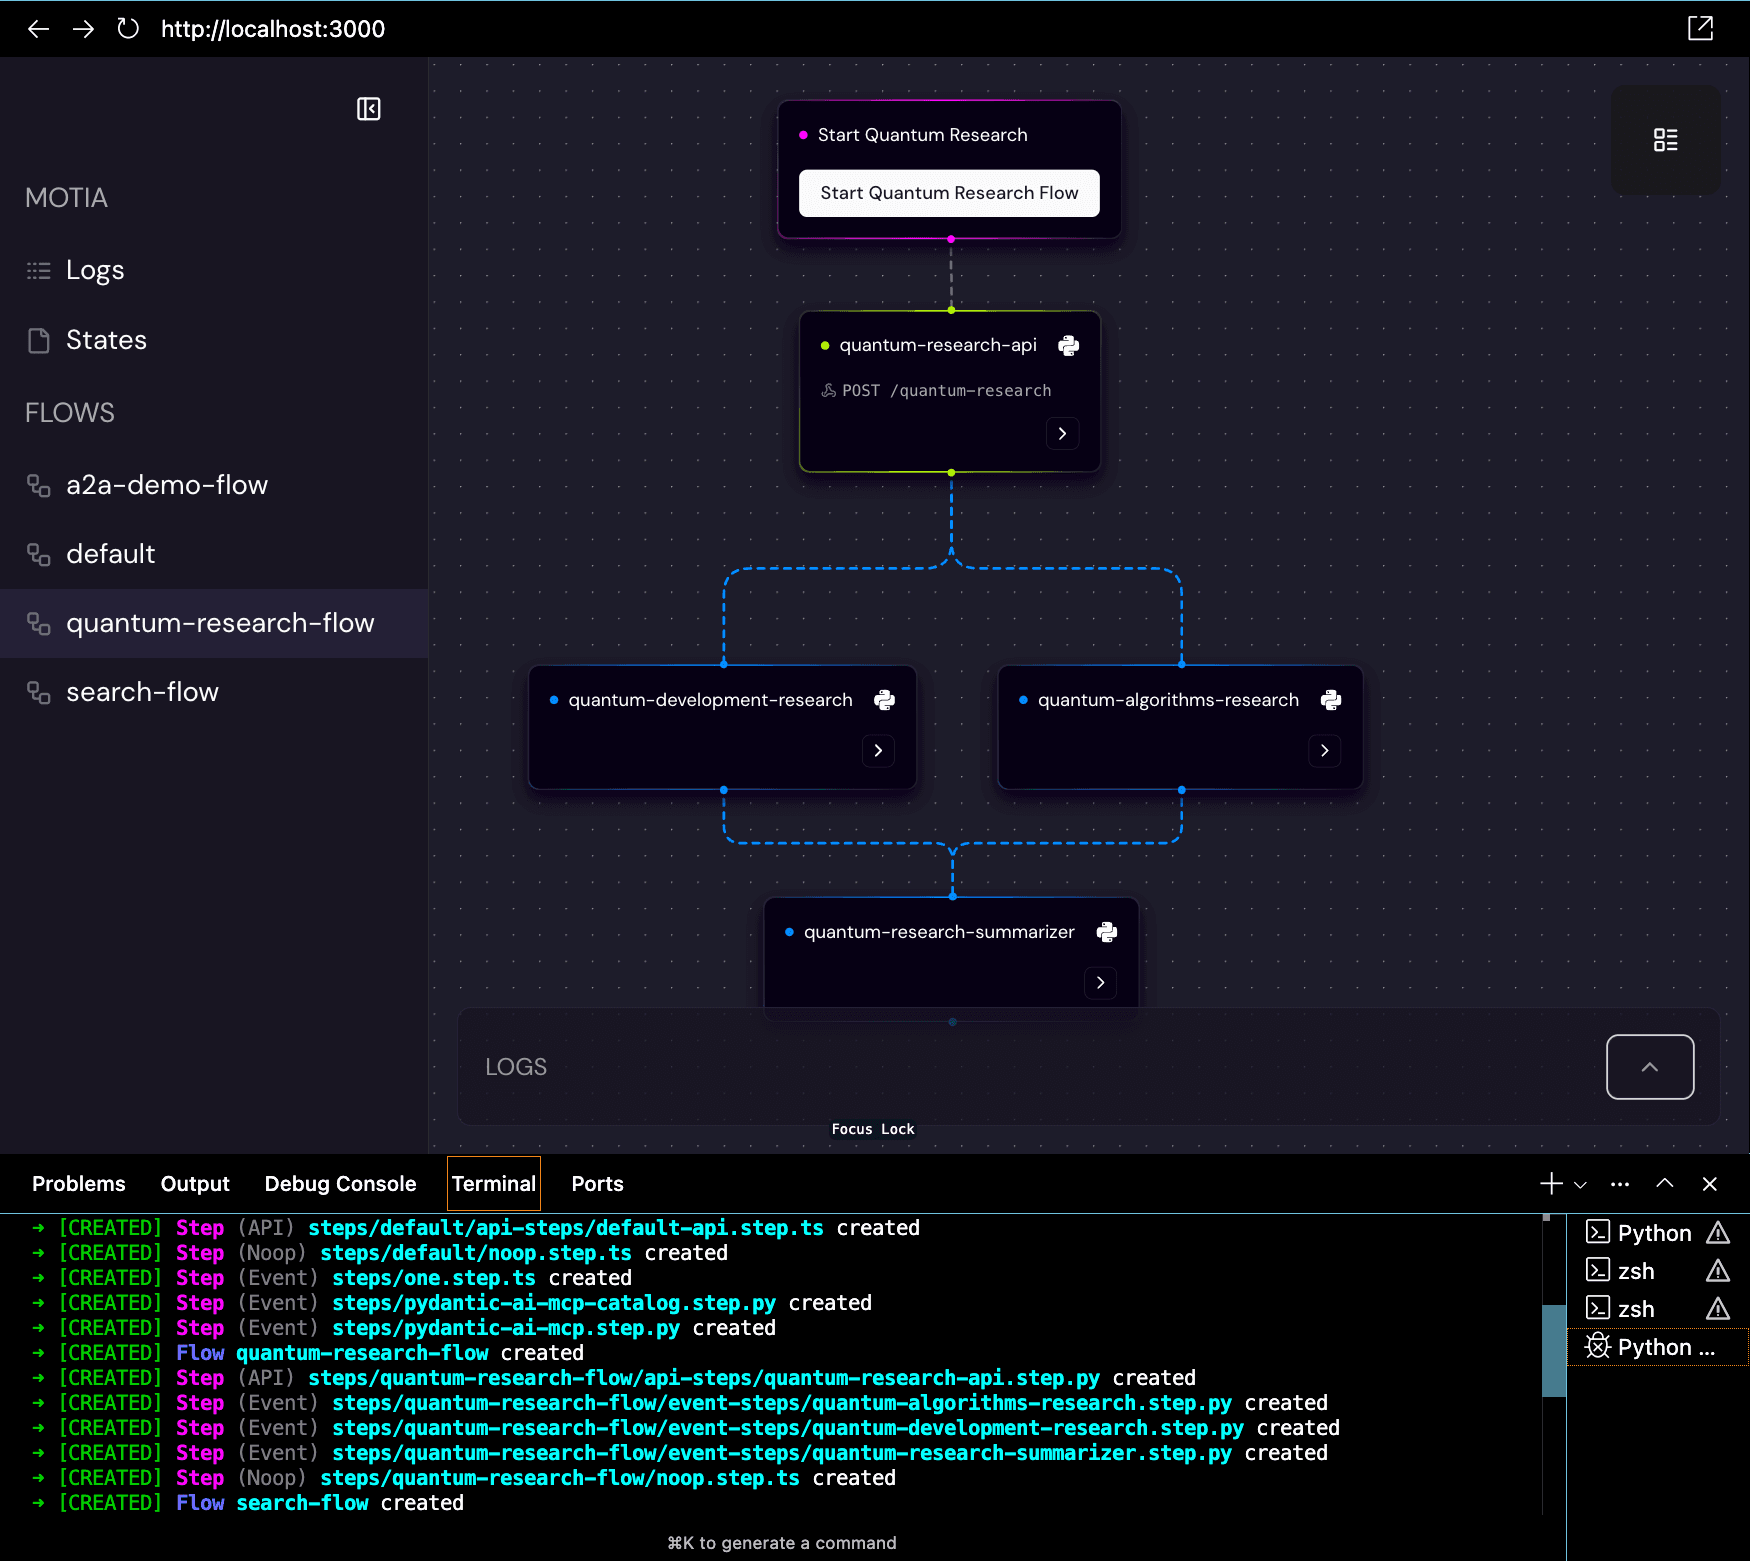The width and height of the screenshot is (1750, 1561).
Task: Click the default flow icon
Action: click(x=39, y=554)
